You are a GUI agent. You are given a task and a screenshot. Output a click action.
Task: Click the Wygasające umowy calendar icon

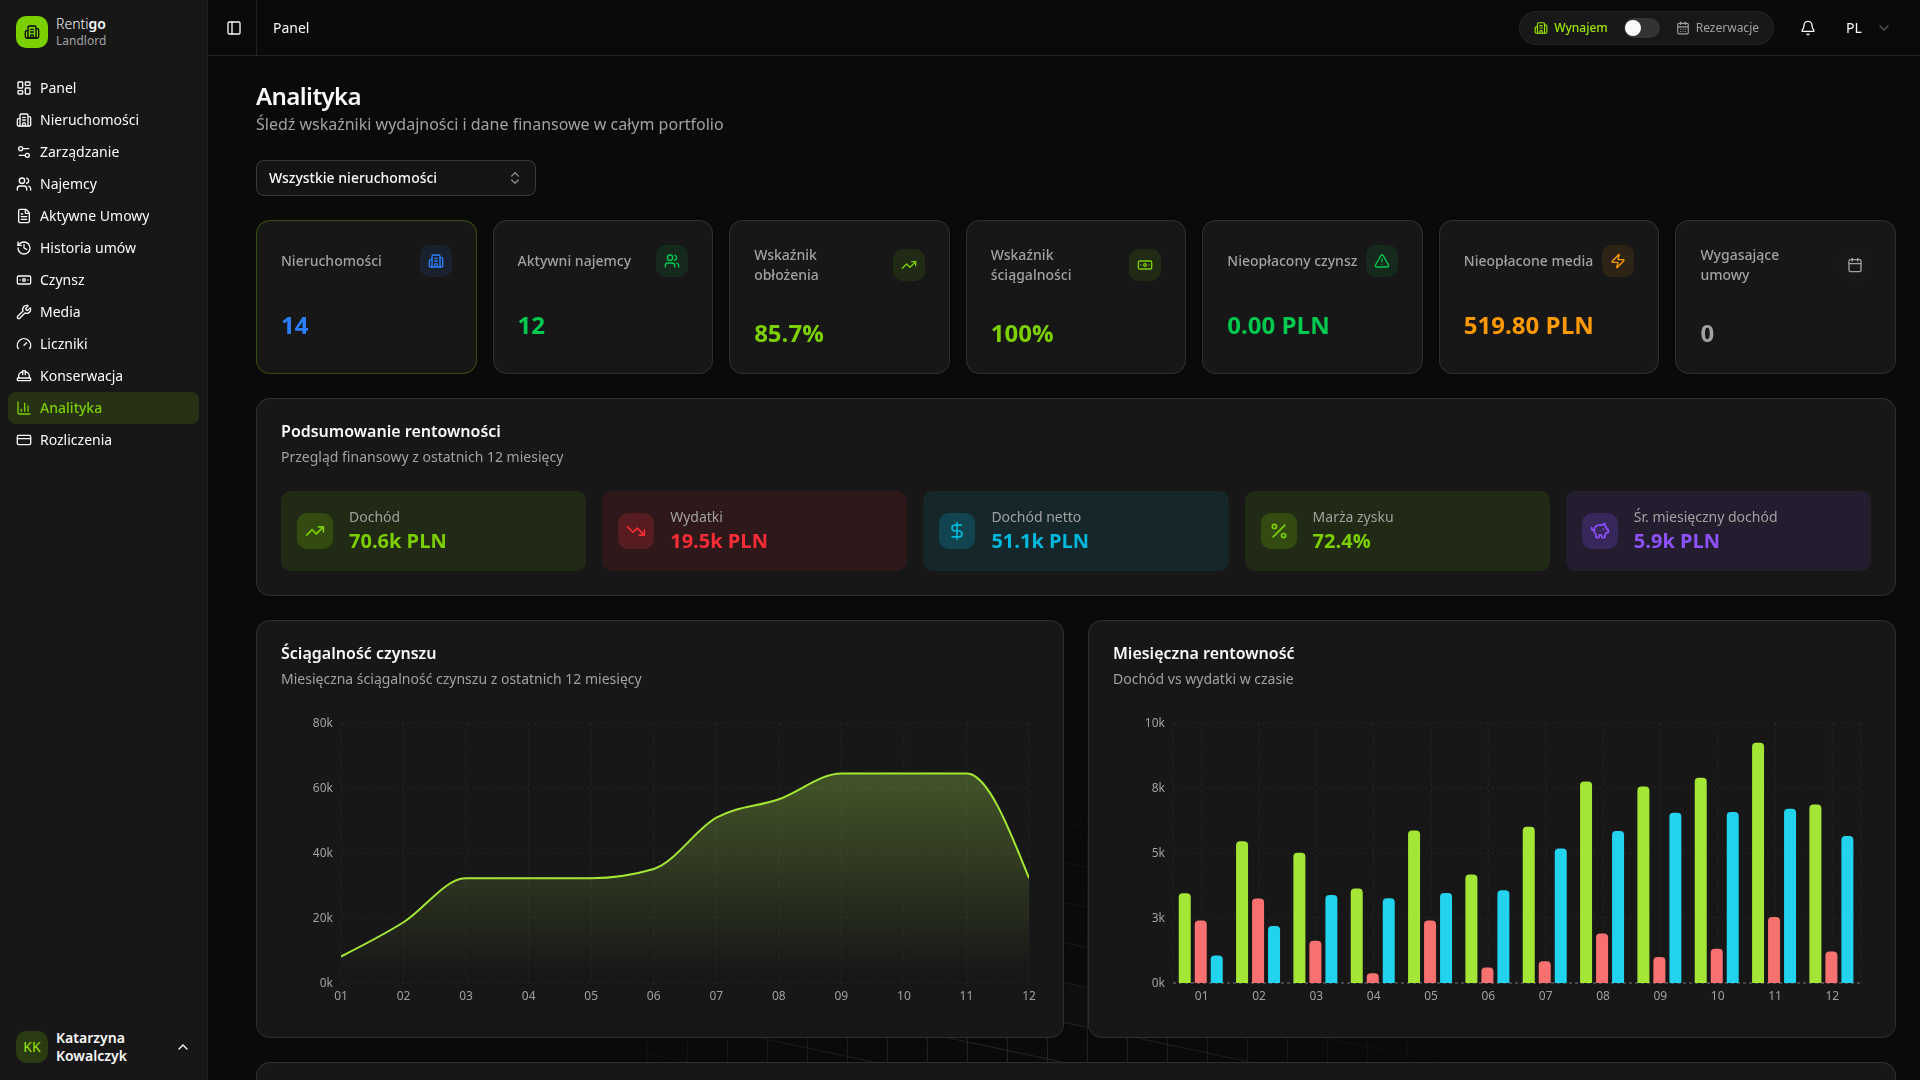[x=1855, y=265]
